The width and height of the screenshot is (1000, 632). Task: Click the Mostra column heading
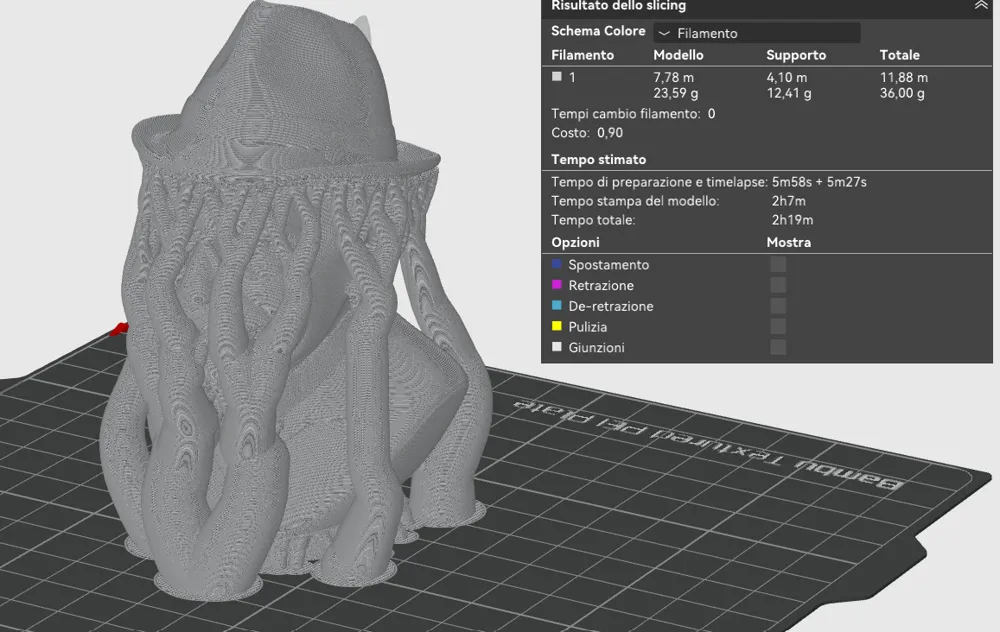pyautogui.click(x=788, y=242)
